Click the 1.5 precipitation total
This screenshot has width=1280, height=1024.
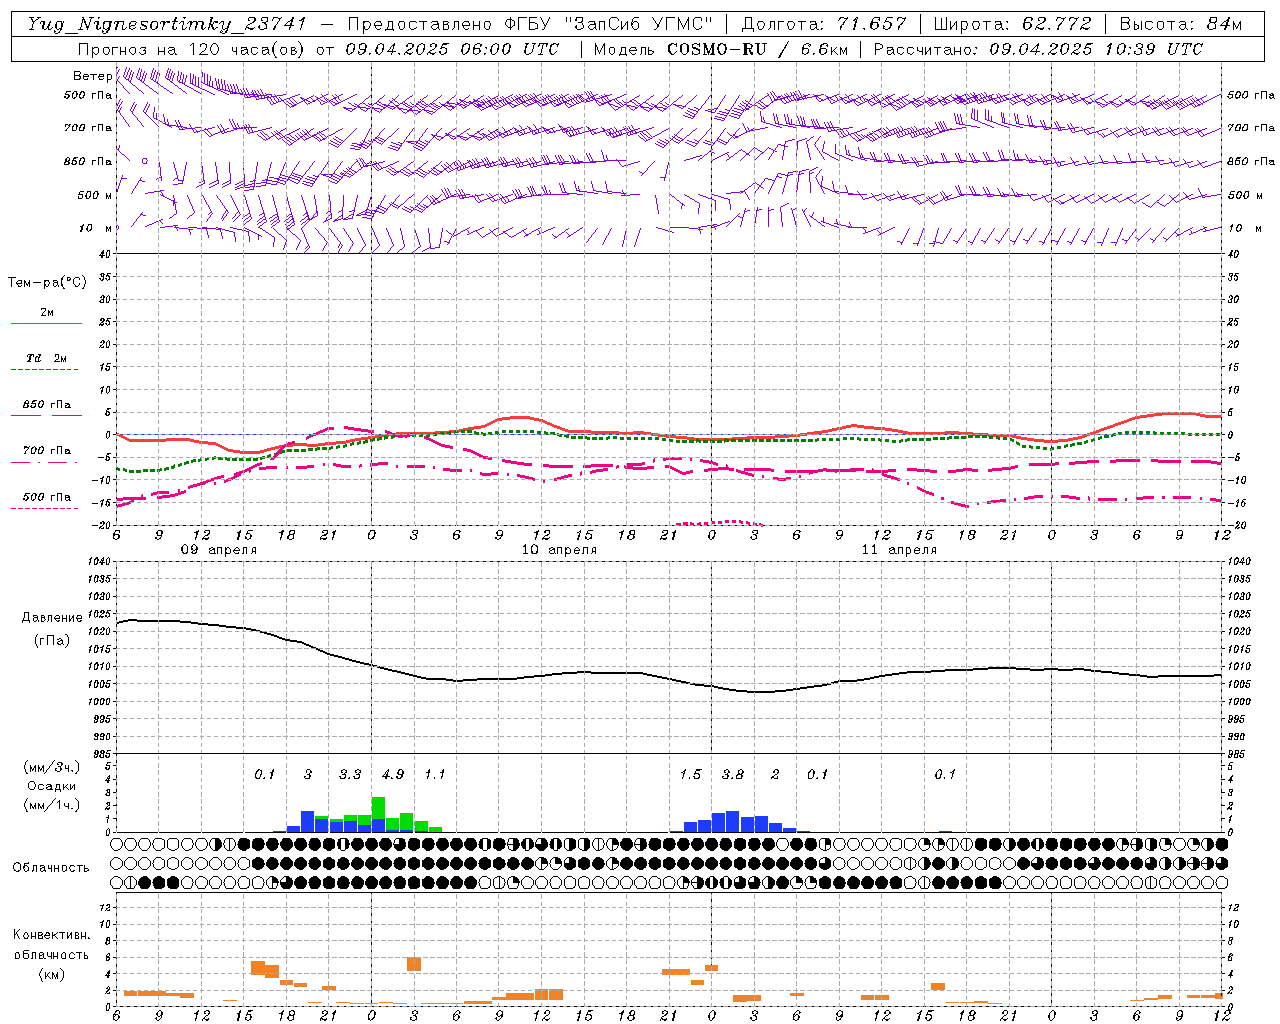(690, 775)
